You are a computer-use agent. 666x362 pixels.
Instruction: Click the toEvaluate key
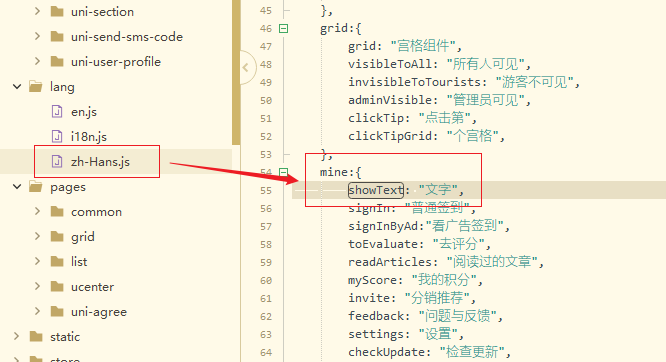[383, 244]
